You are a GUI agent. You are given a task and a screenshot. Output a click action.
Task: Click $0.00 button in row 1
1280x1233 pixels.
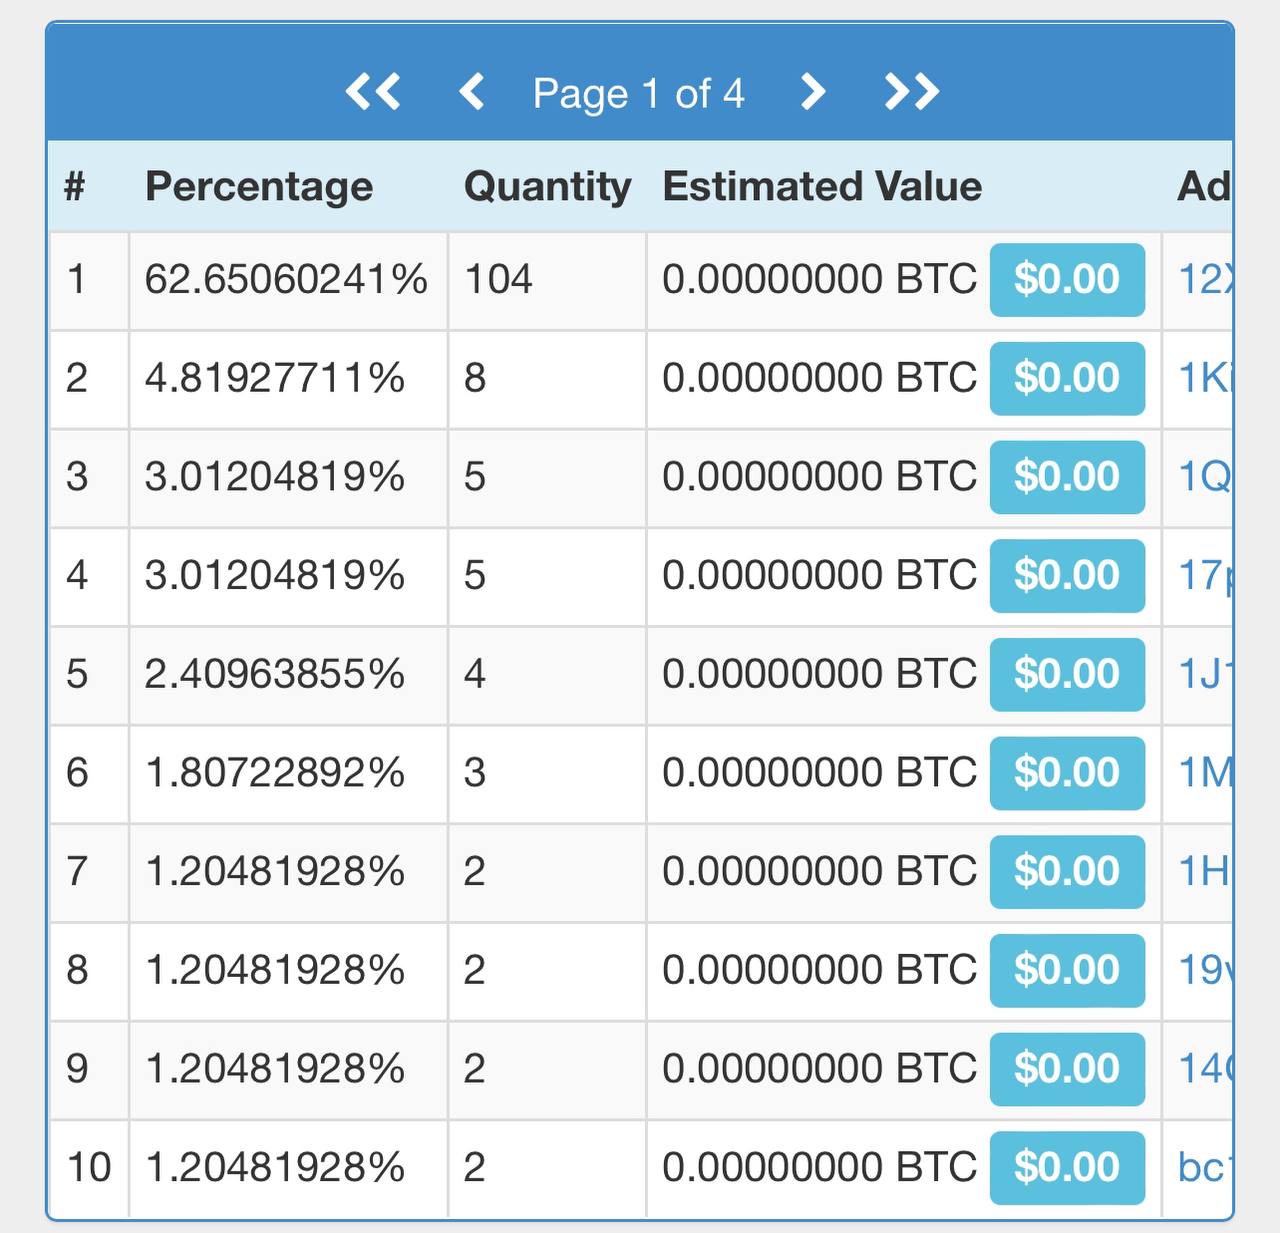pyautogui.click(x=1066, y=280)
